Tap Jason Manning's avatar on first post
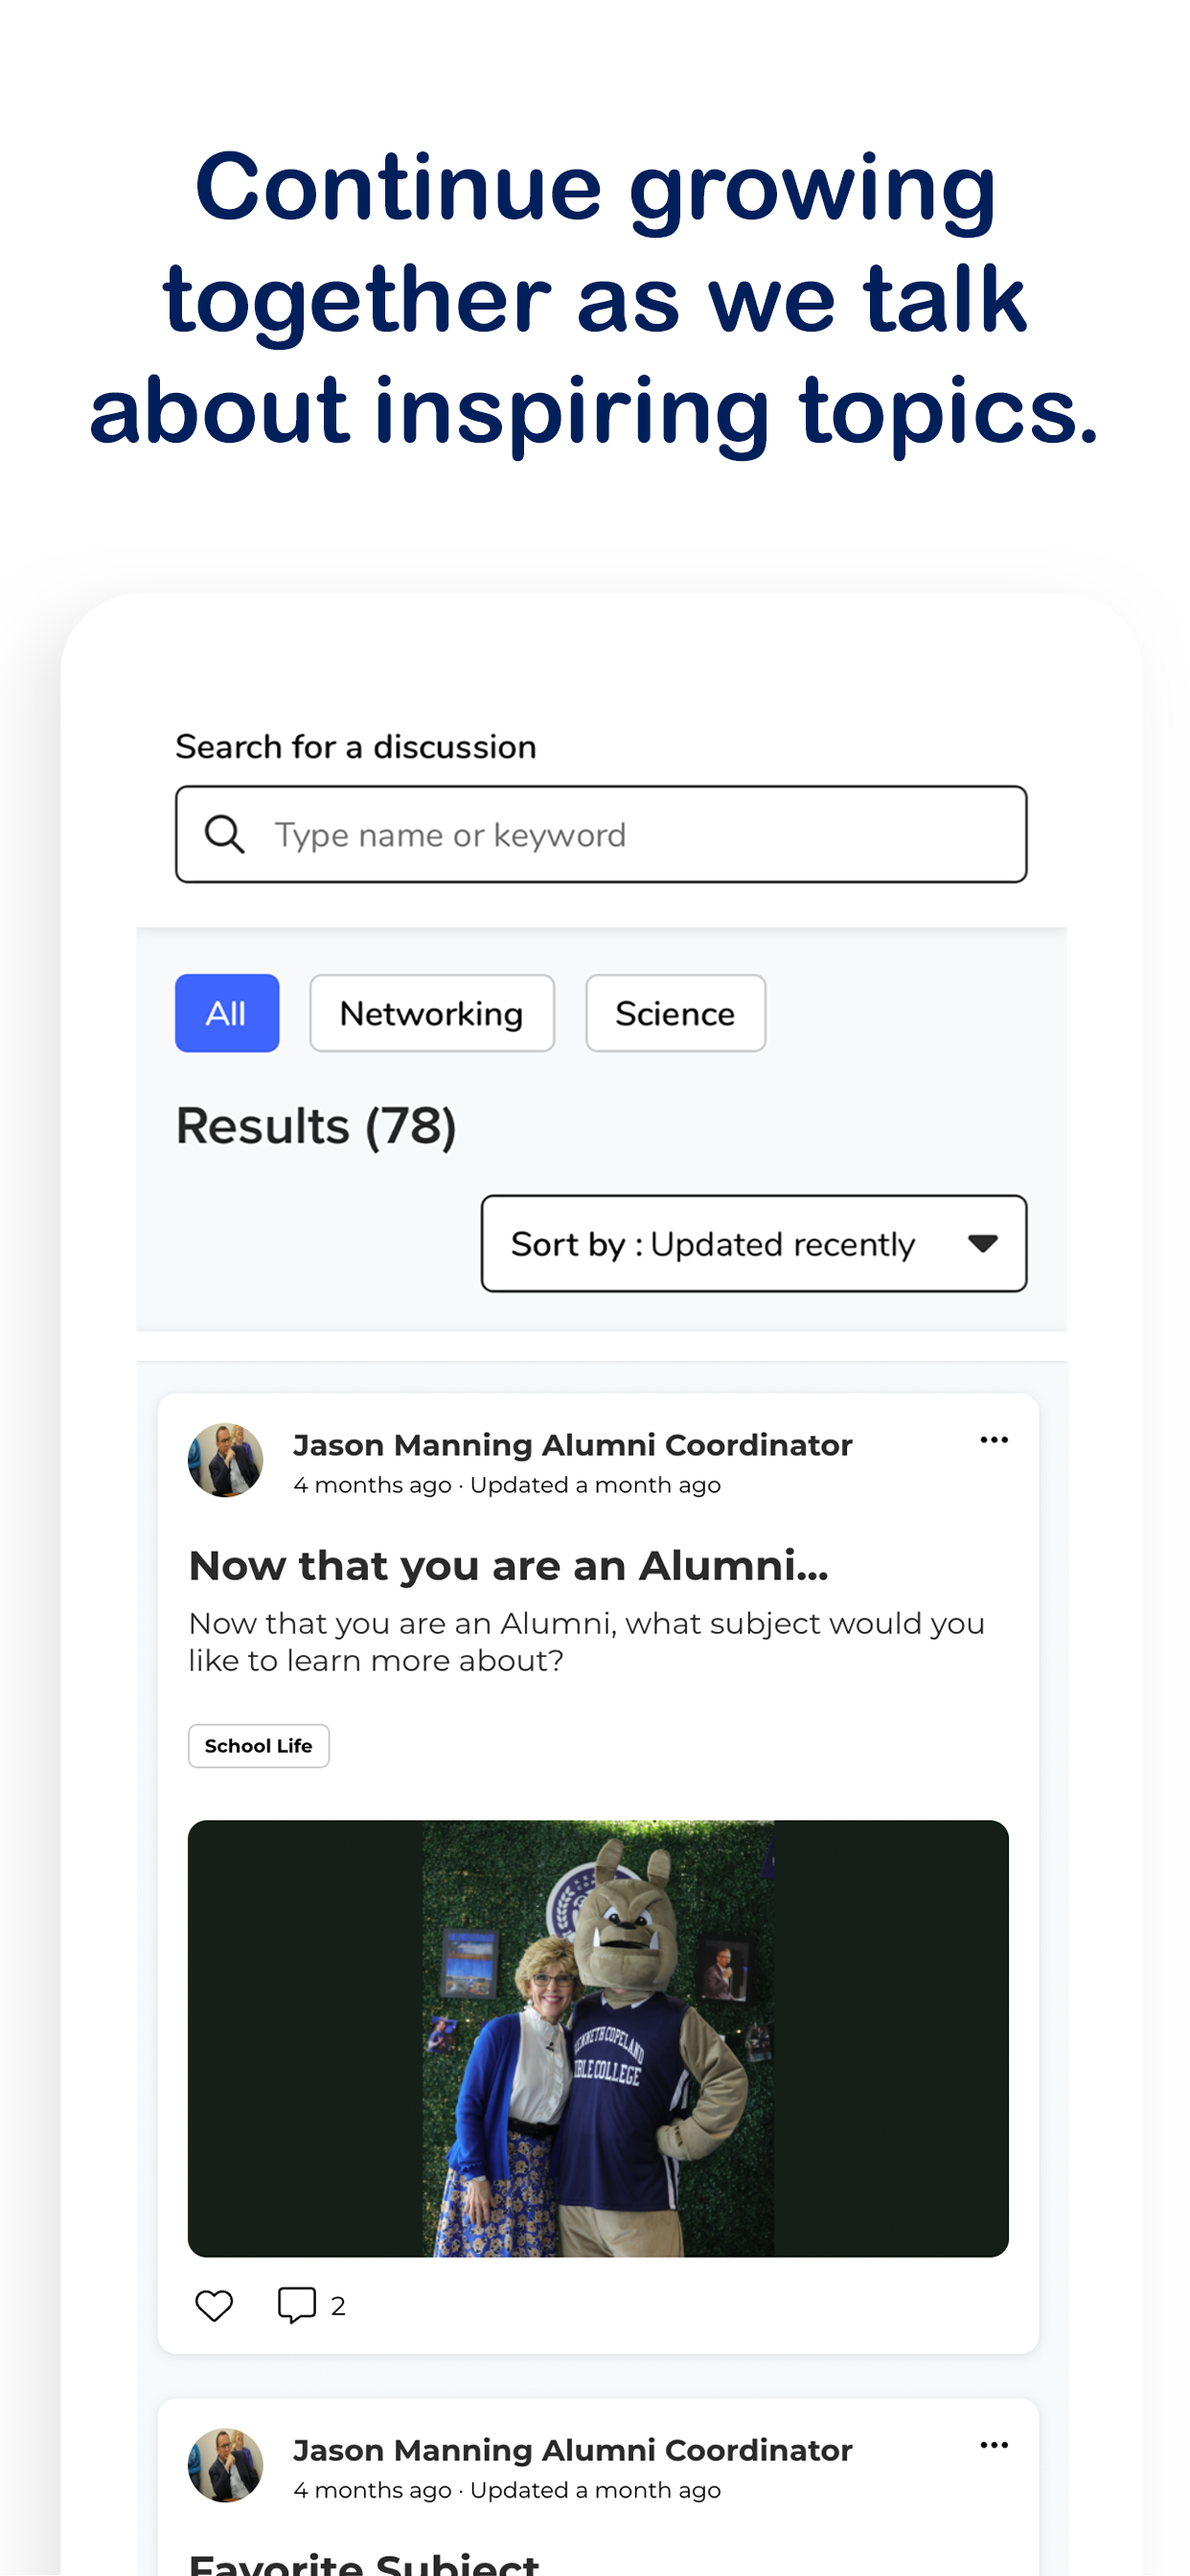This screenshot has width=1190, height=2576. 226,1460
